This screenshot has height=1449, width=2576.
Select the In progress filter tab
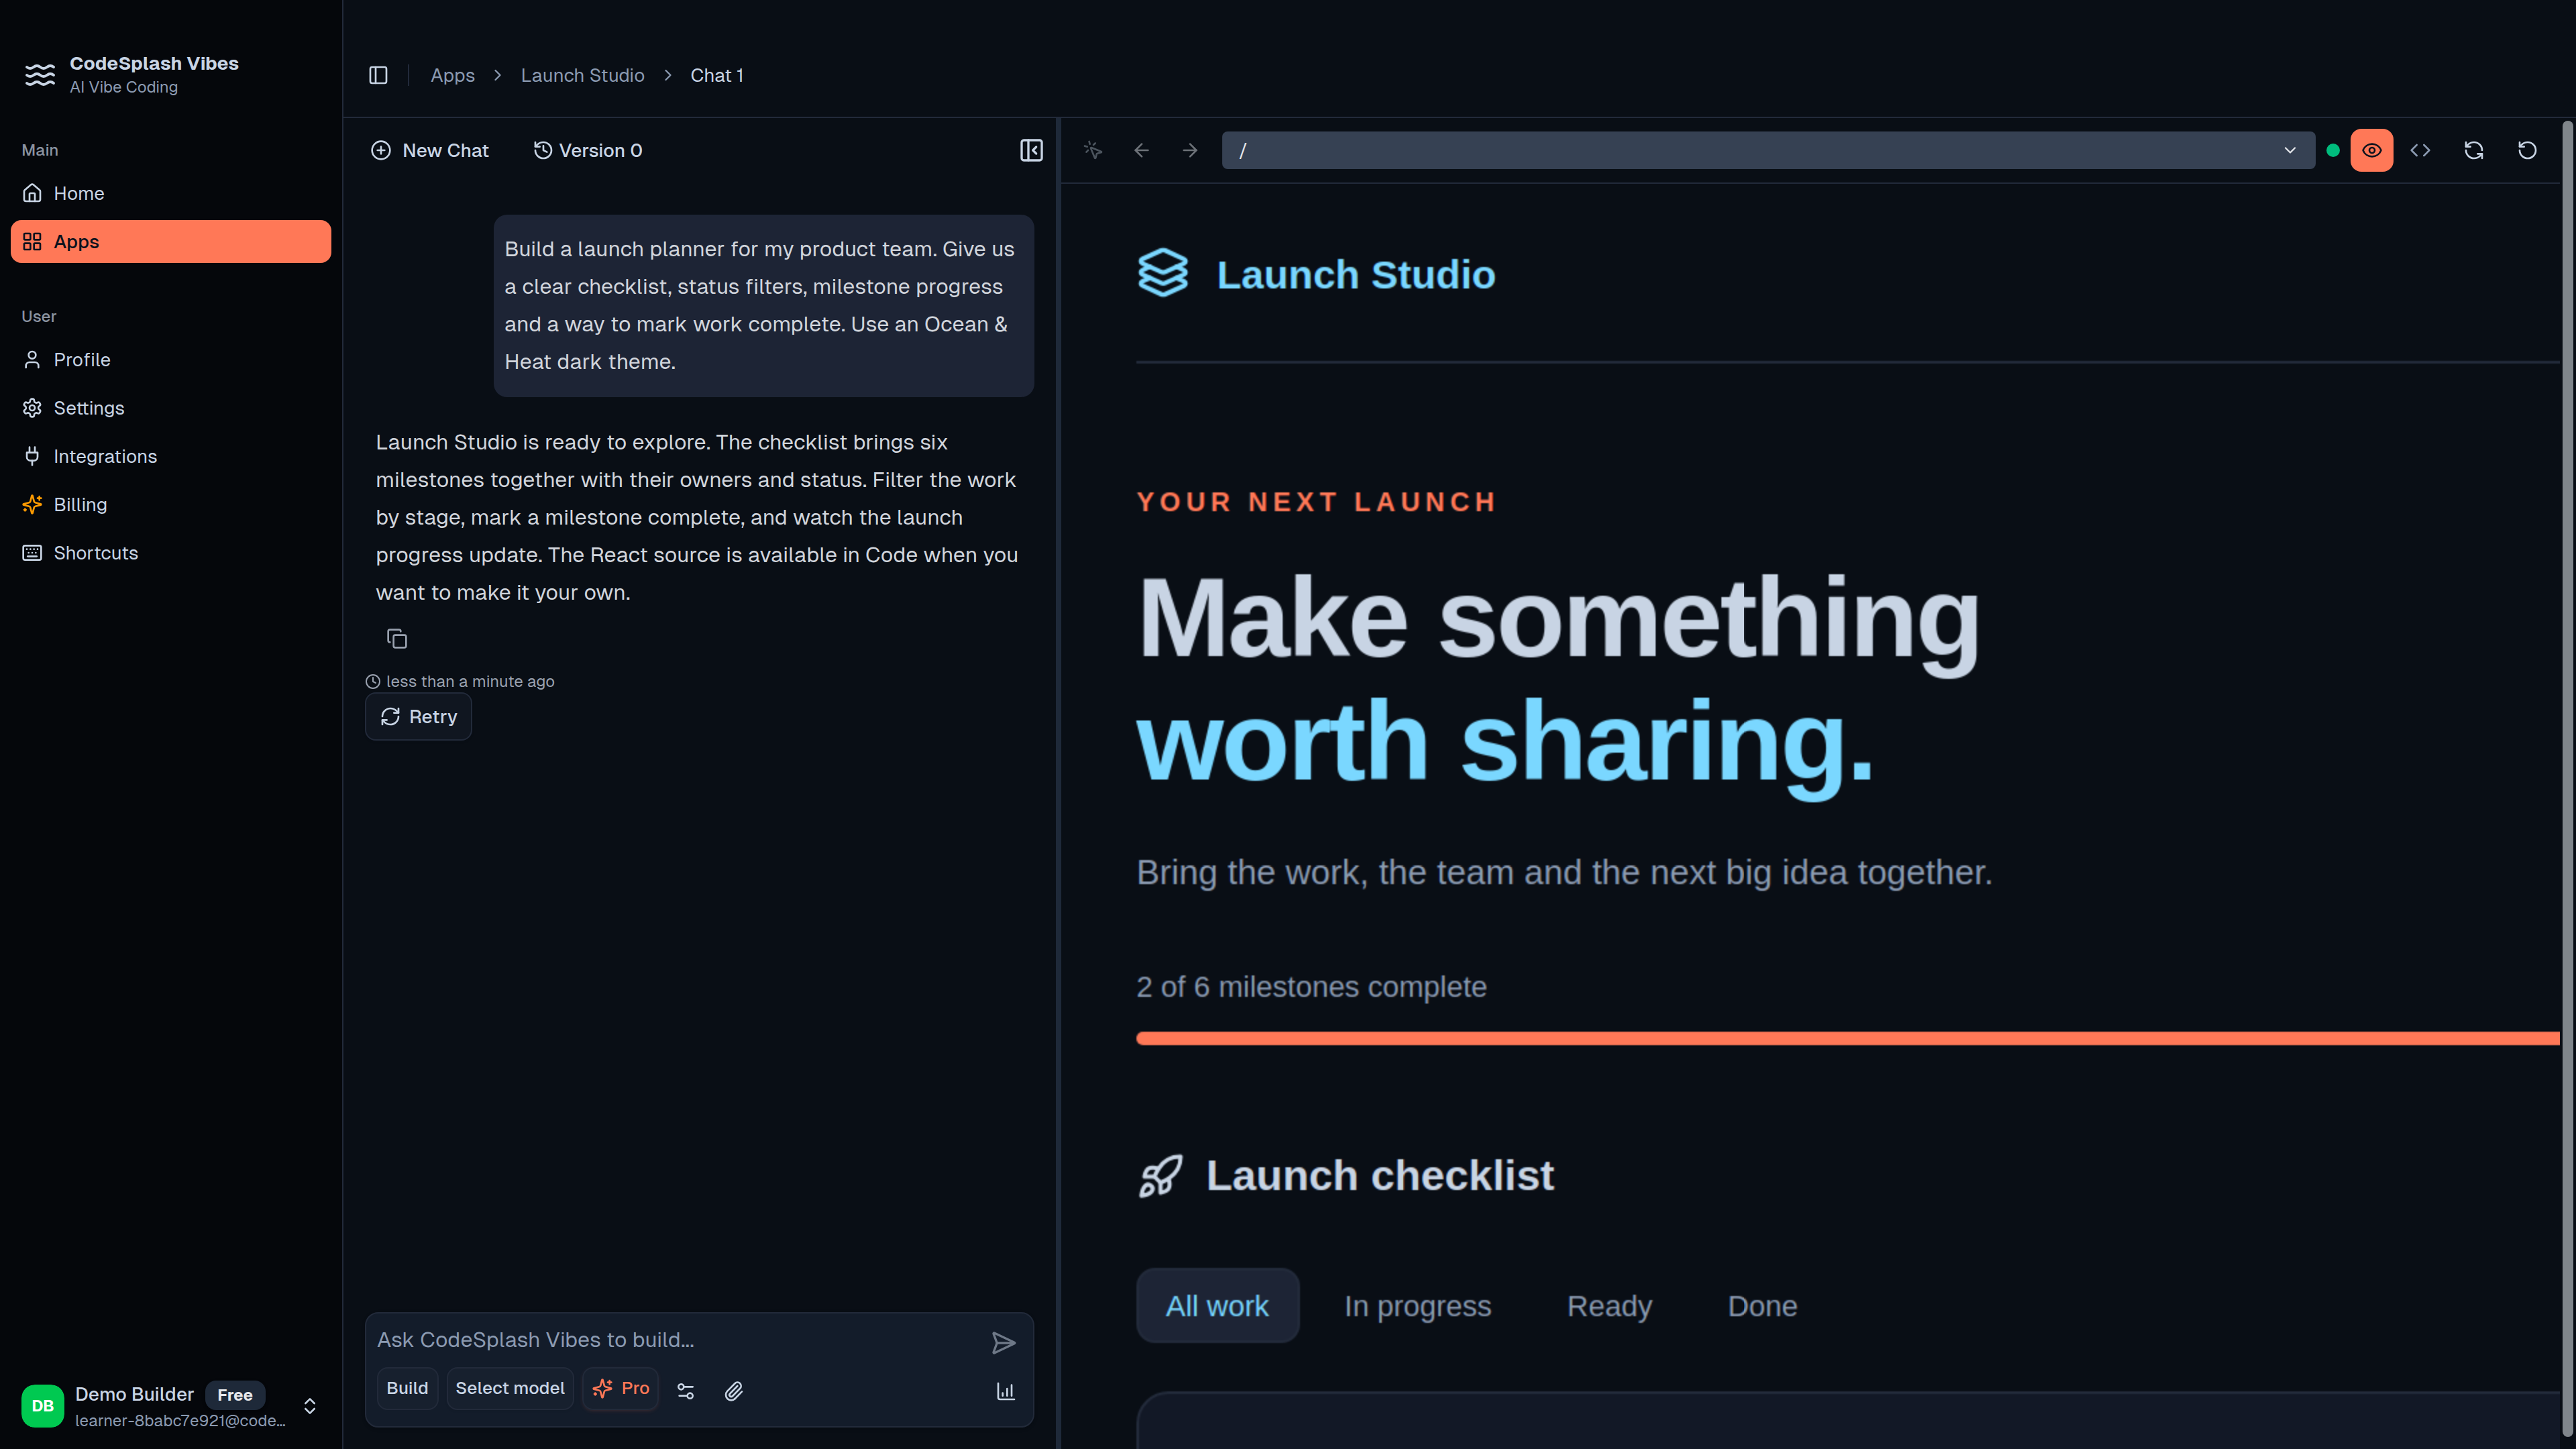(1417, 1305)
